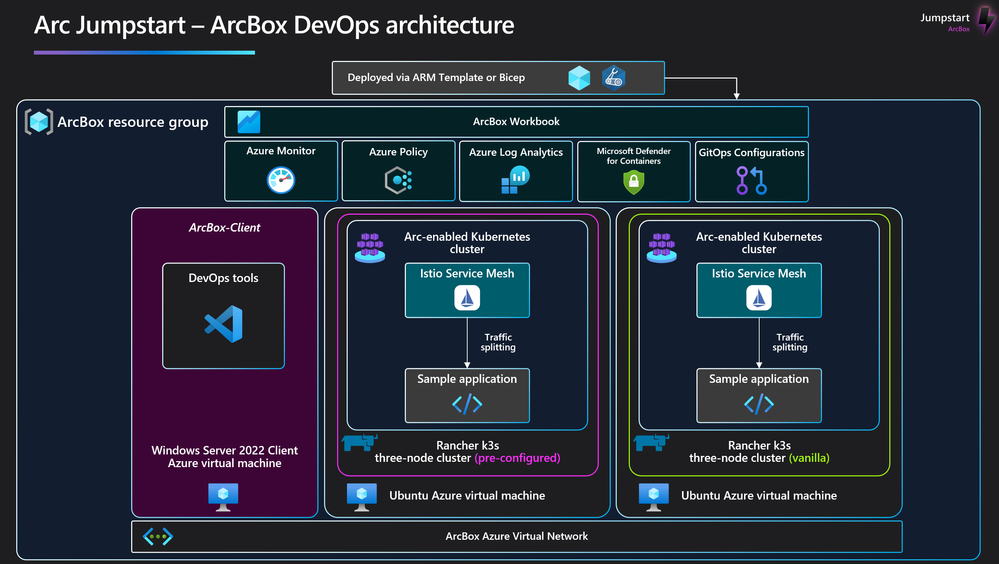Click the Azure Monitor gauge icon
The image size is (999, 564).
[x=281, y=180]
